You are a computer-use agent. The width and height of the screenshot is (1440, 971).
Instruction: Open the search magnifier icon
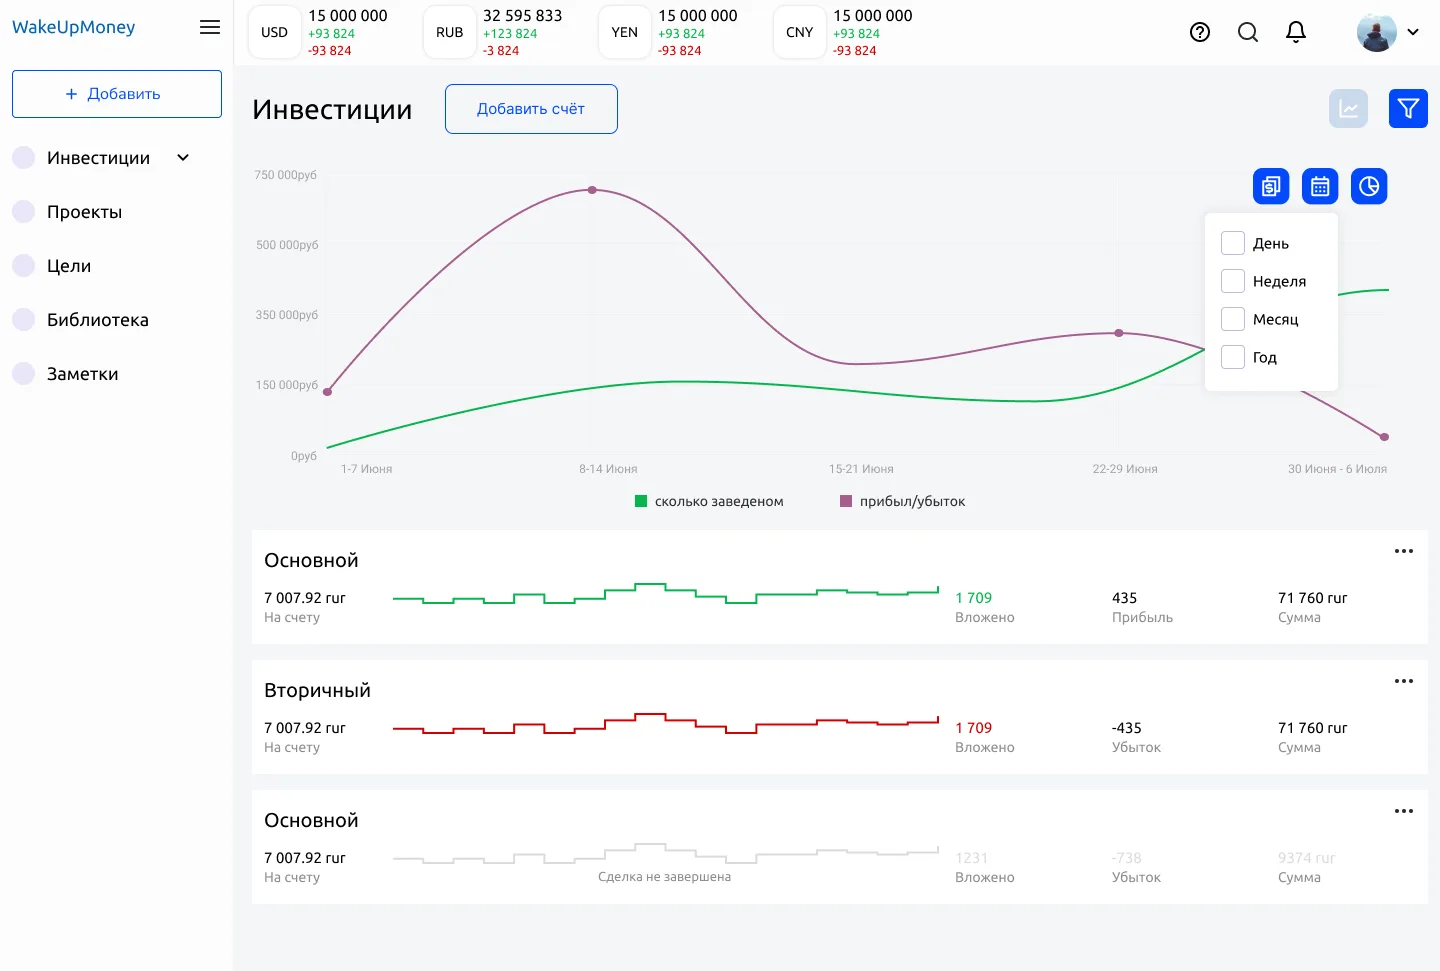(1248, 32)
